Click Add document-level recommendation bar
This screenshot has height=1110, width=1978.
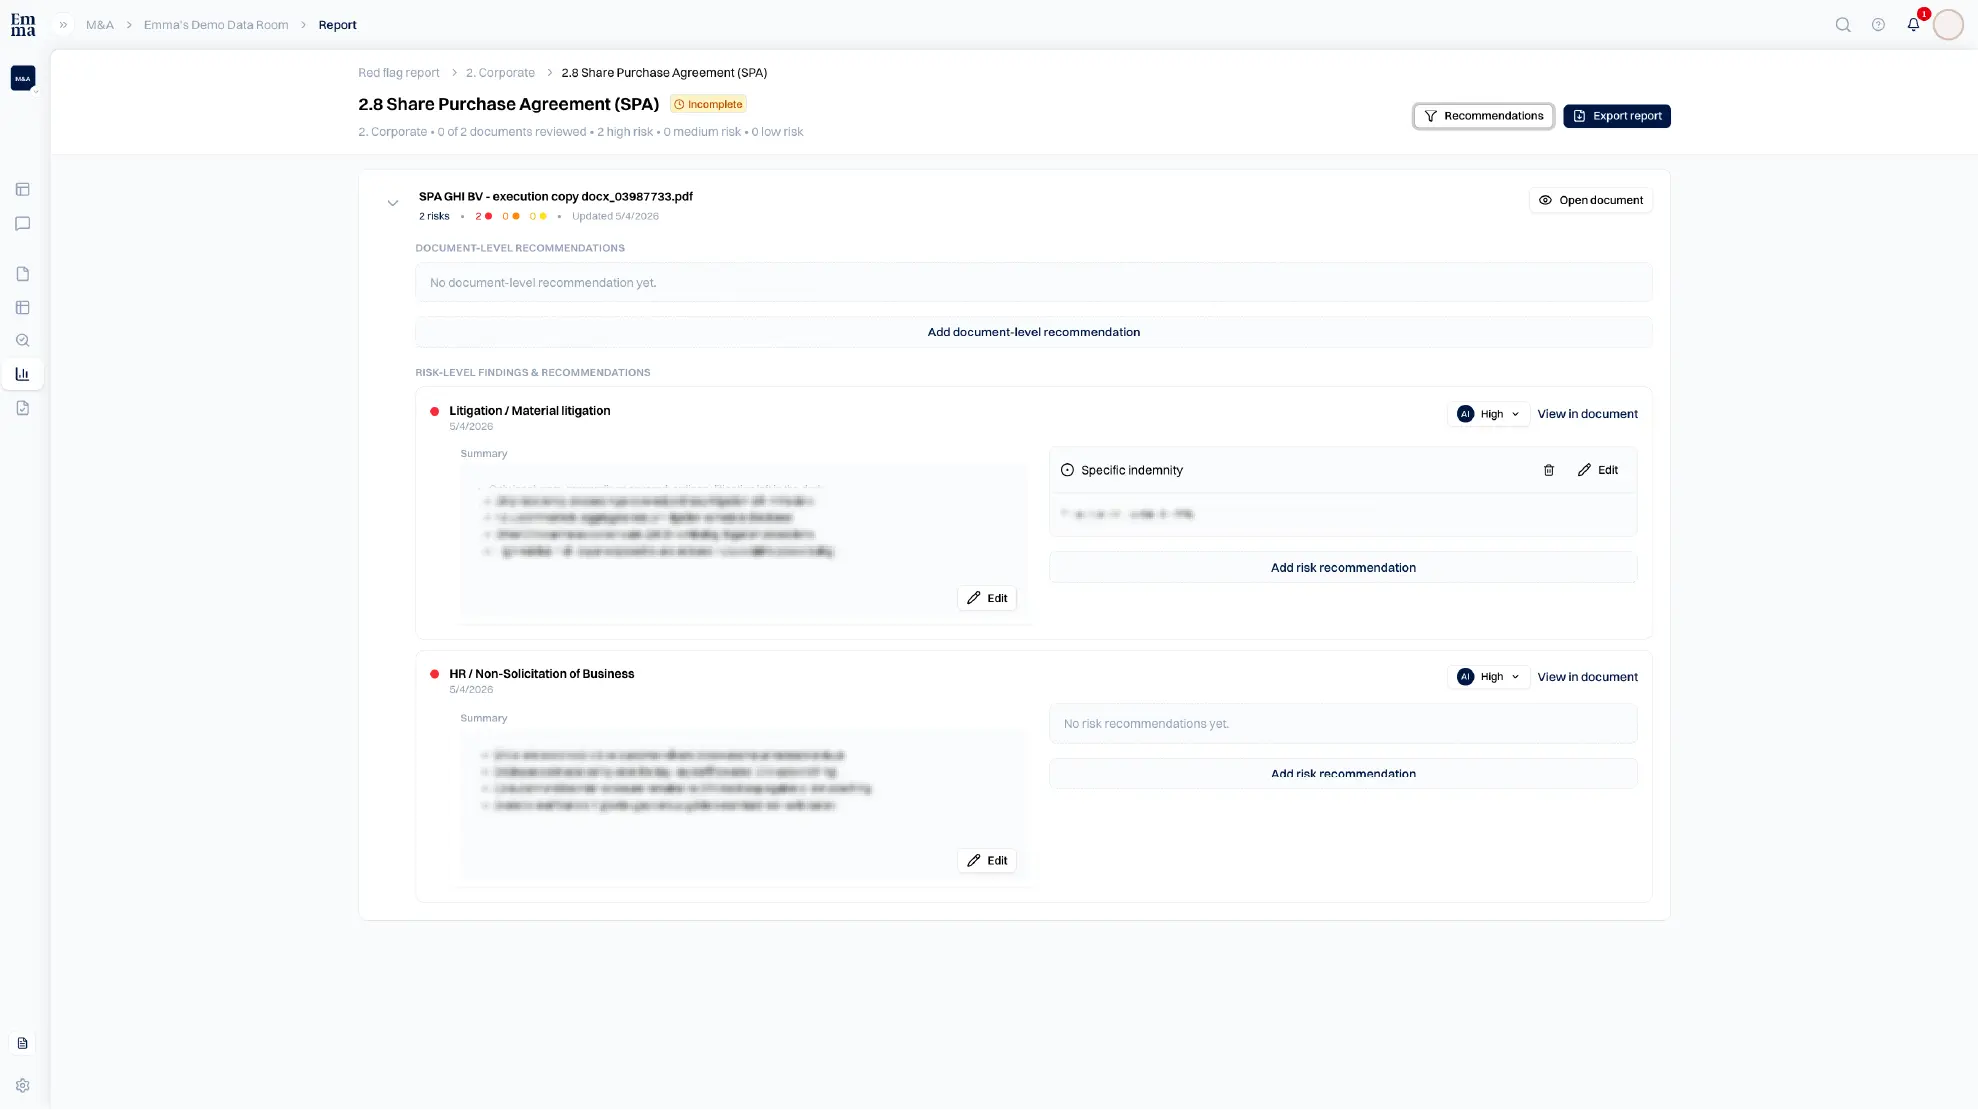(1033, 332)
